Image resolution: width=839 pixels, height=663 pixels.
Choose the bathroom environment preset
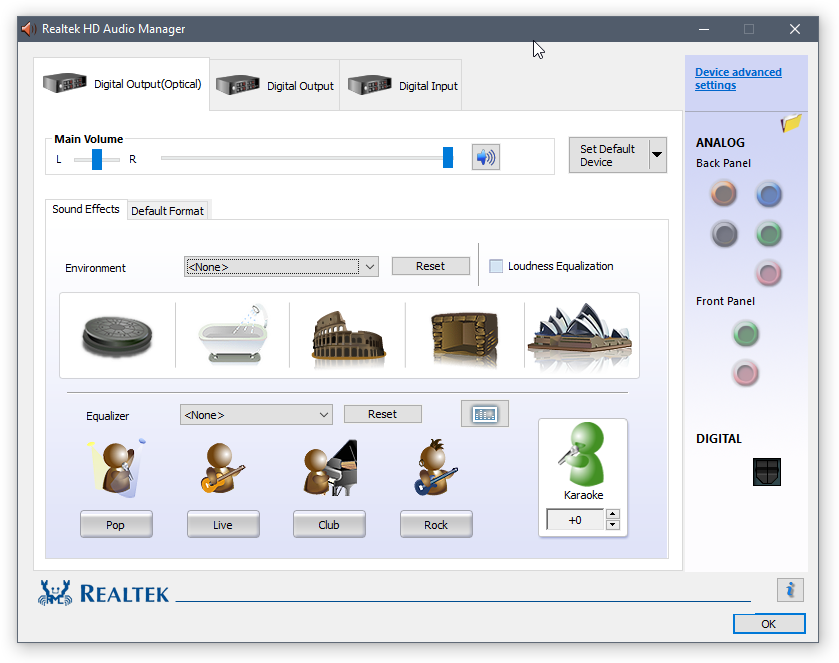[x=233, y=334]
